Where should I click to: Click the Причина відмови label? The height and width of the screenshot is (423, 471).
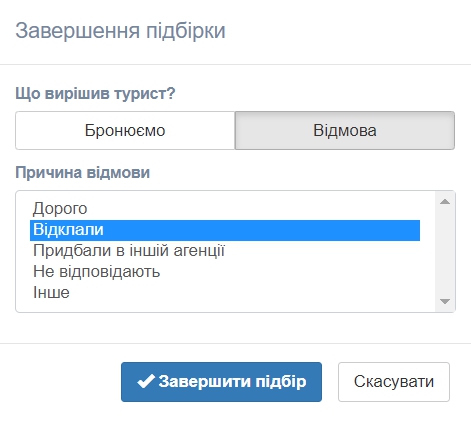coord(83,173)
